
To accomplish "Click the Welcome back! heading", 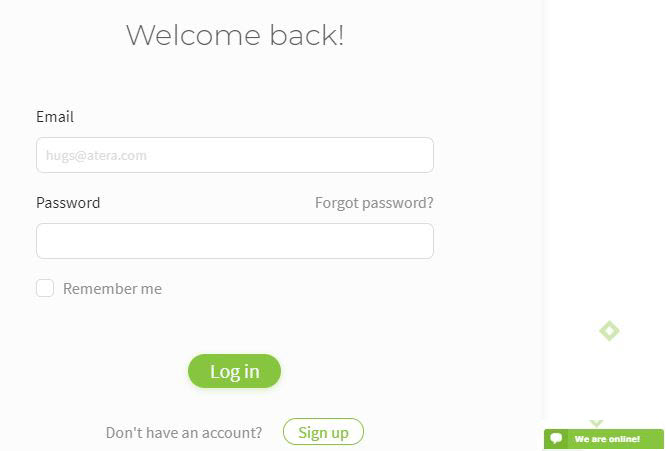I will [235, 35].
